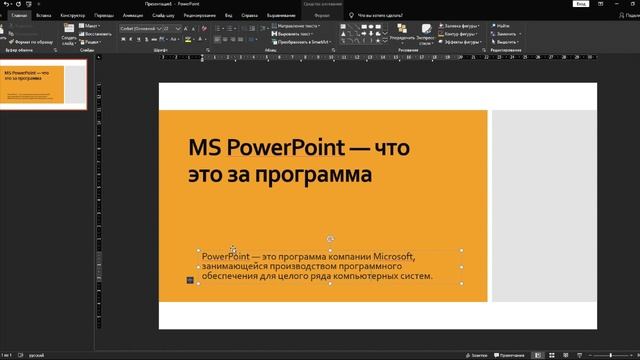Switch to Normal view icon in status bar

[538, 356]
